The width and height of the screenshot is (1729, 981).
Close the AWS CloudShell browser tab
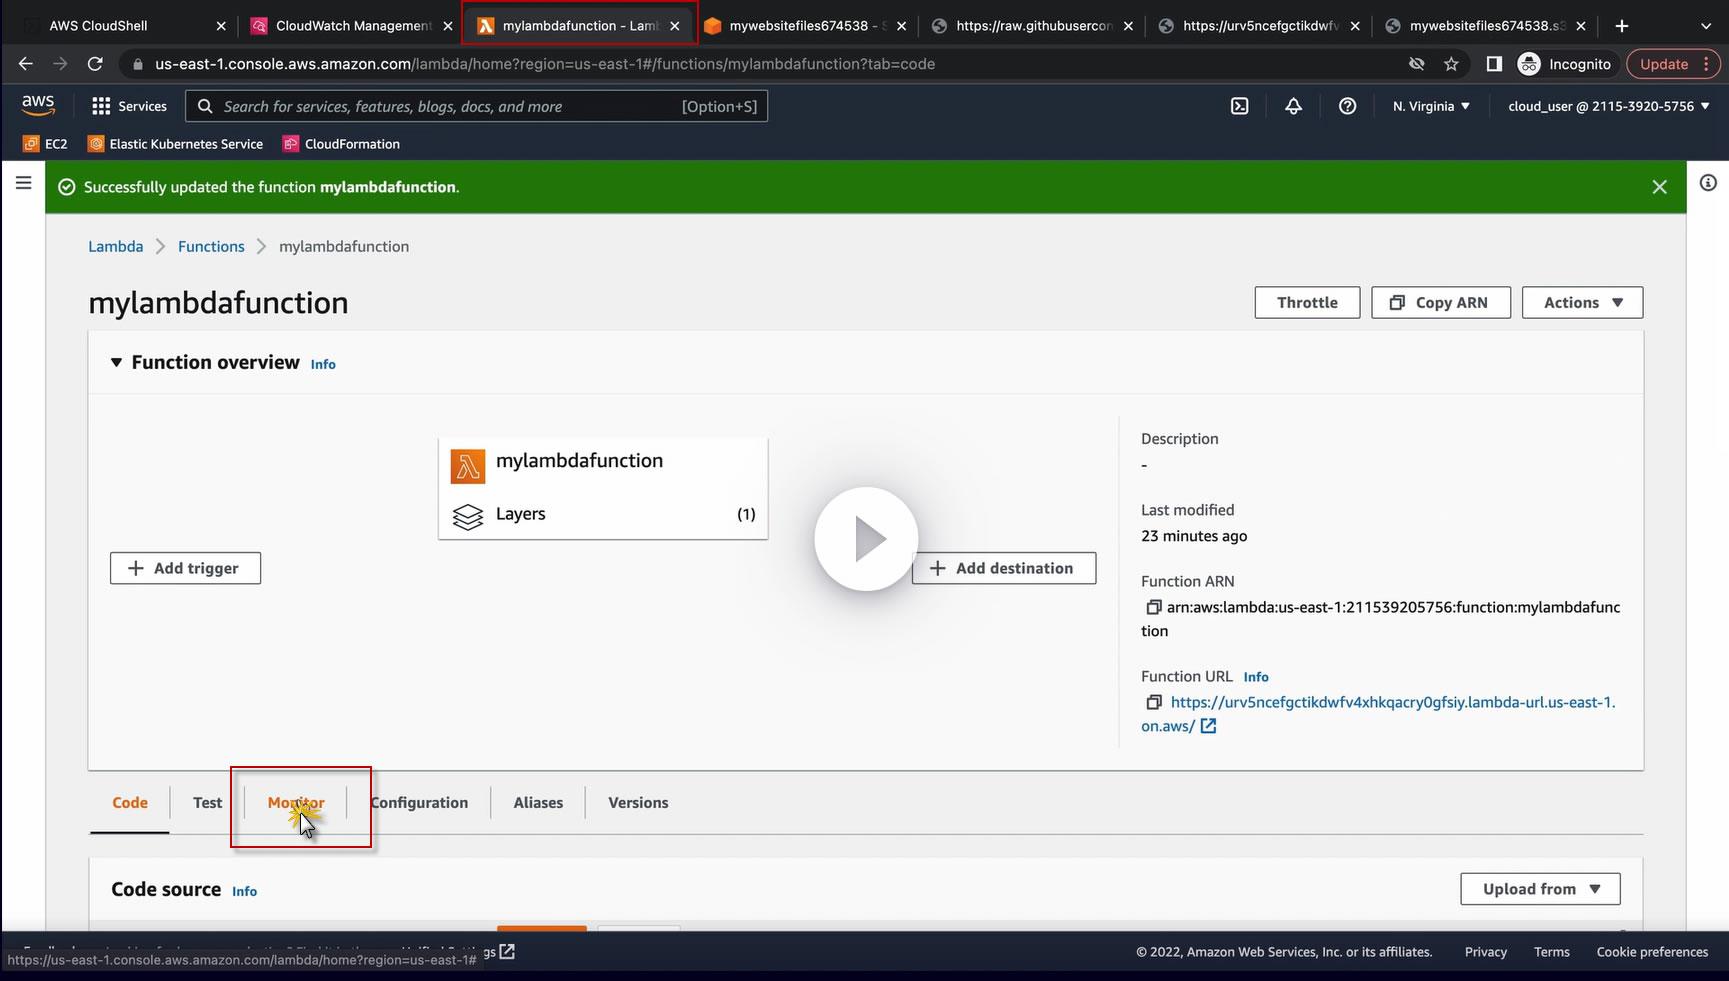(x=221, y=26)
